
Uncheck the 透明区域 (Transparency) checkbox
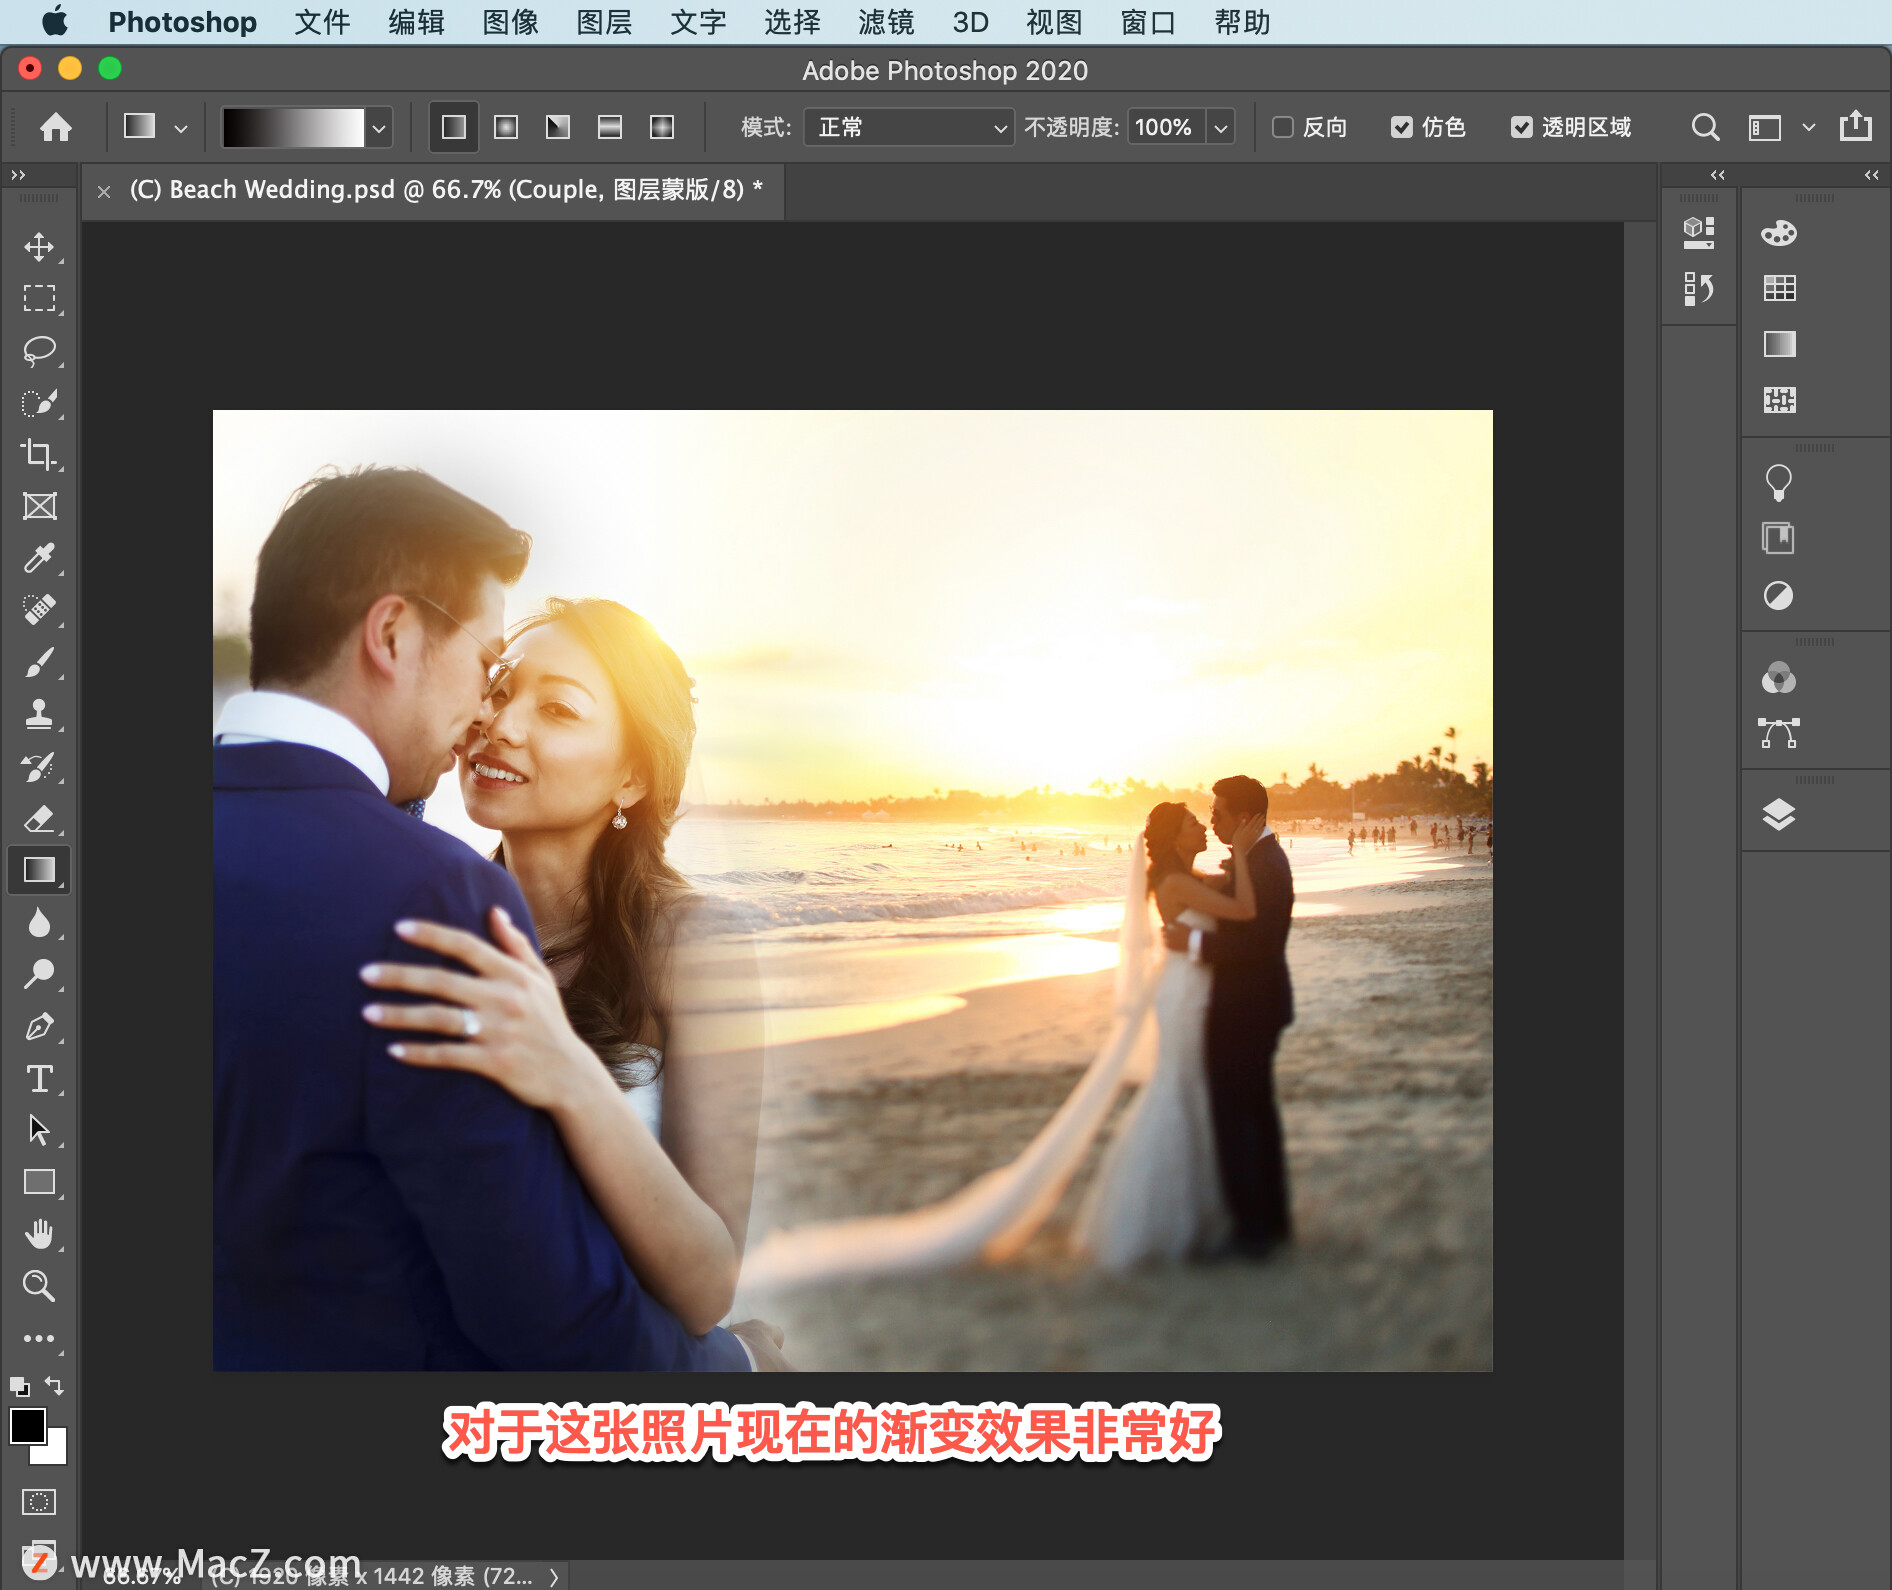(x=1521, y=127)
